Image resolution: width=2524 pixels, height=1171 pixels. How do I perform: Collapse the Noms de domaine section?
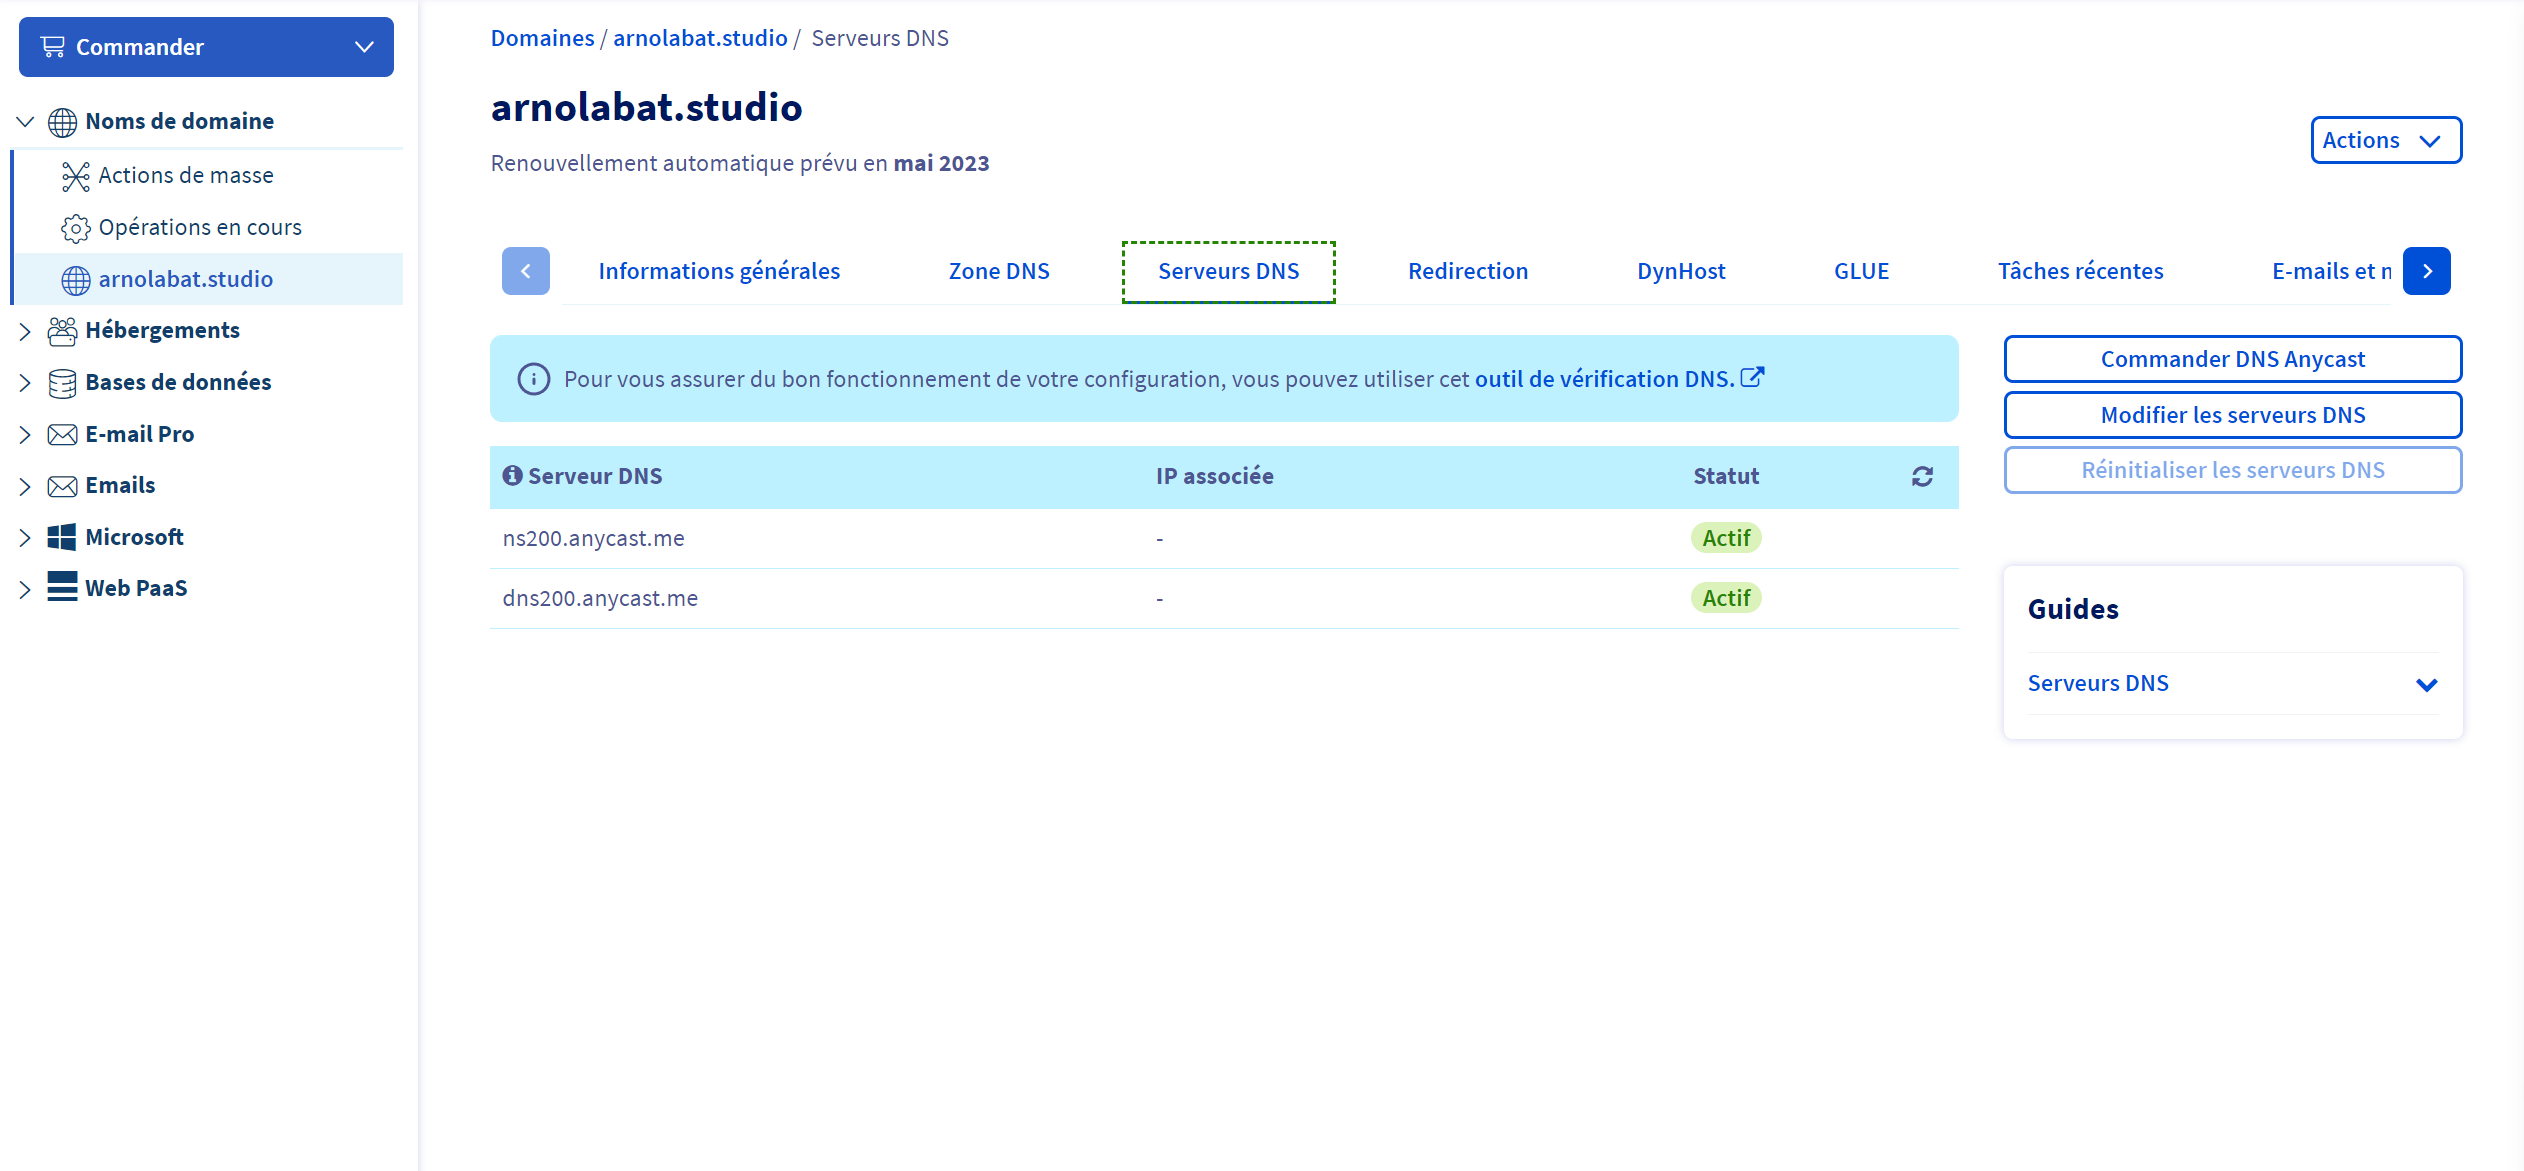pos(25,122)
